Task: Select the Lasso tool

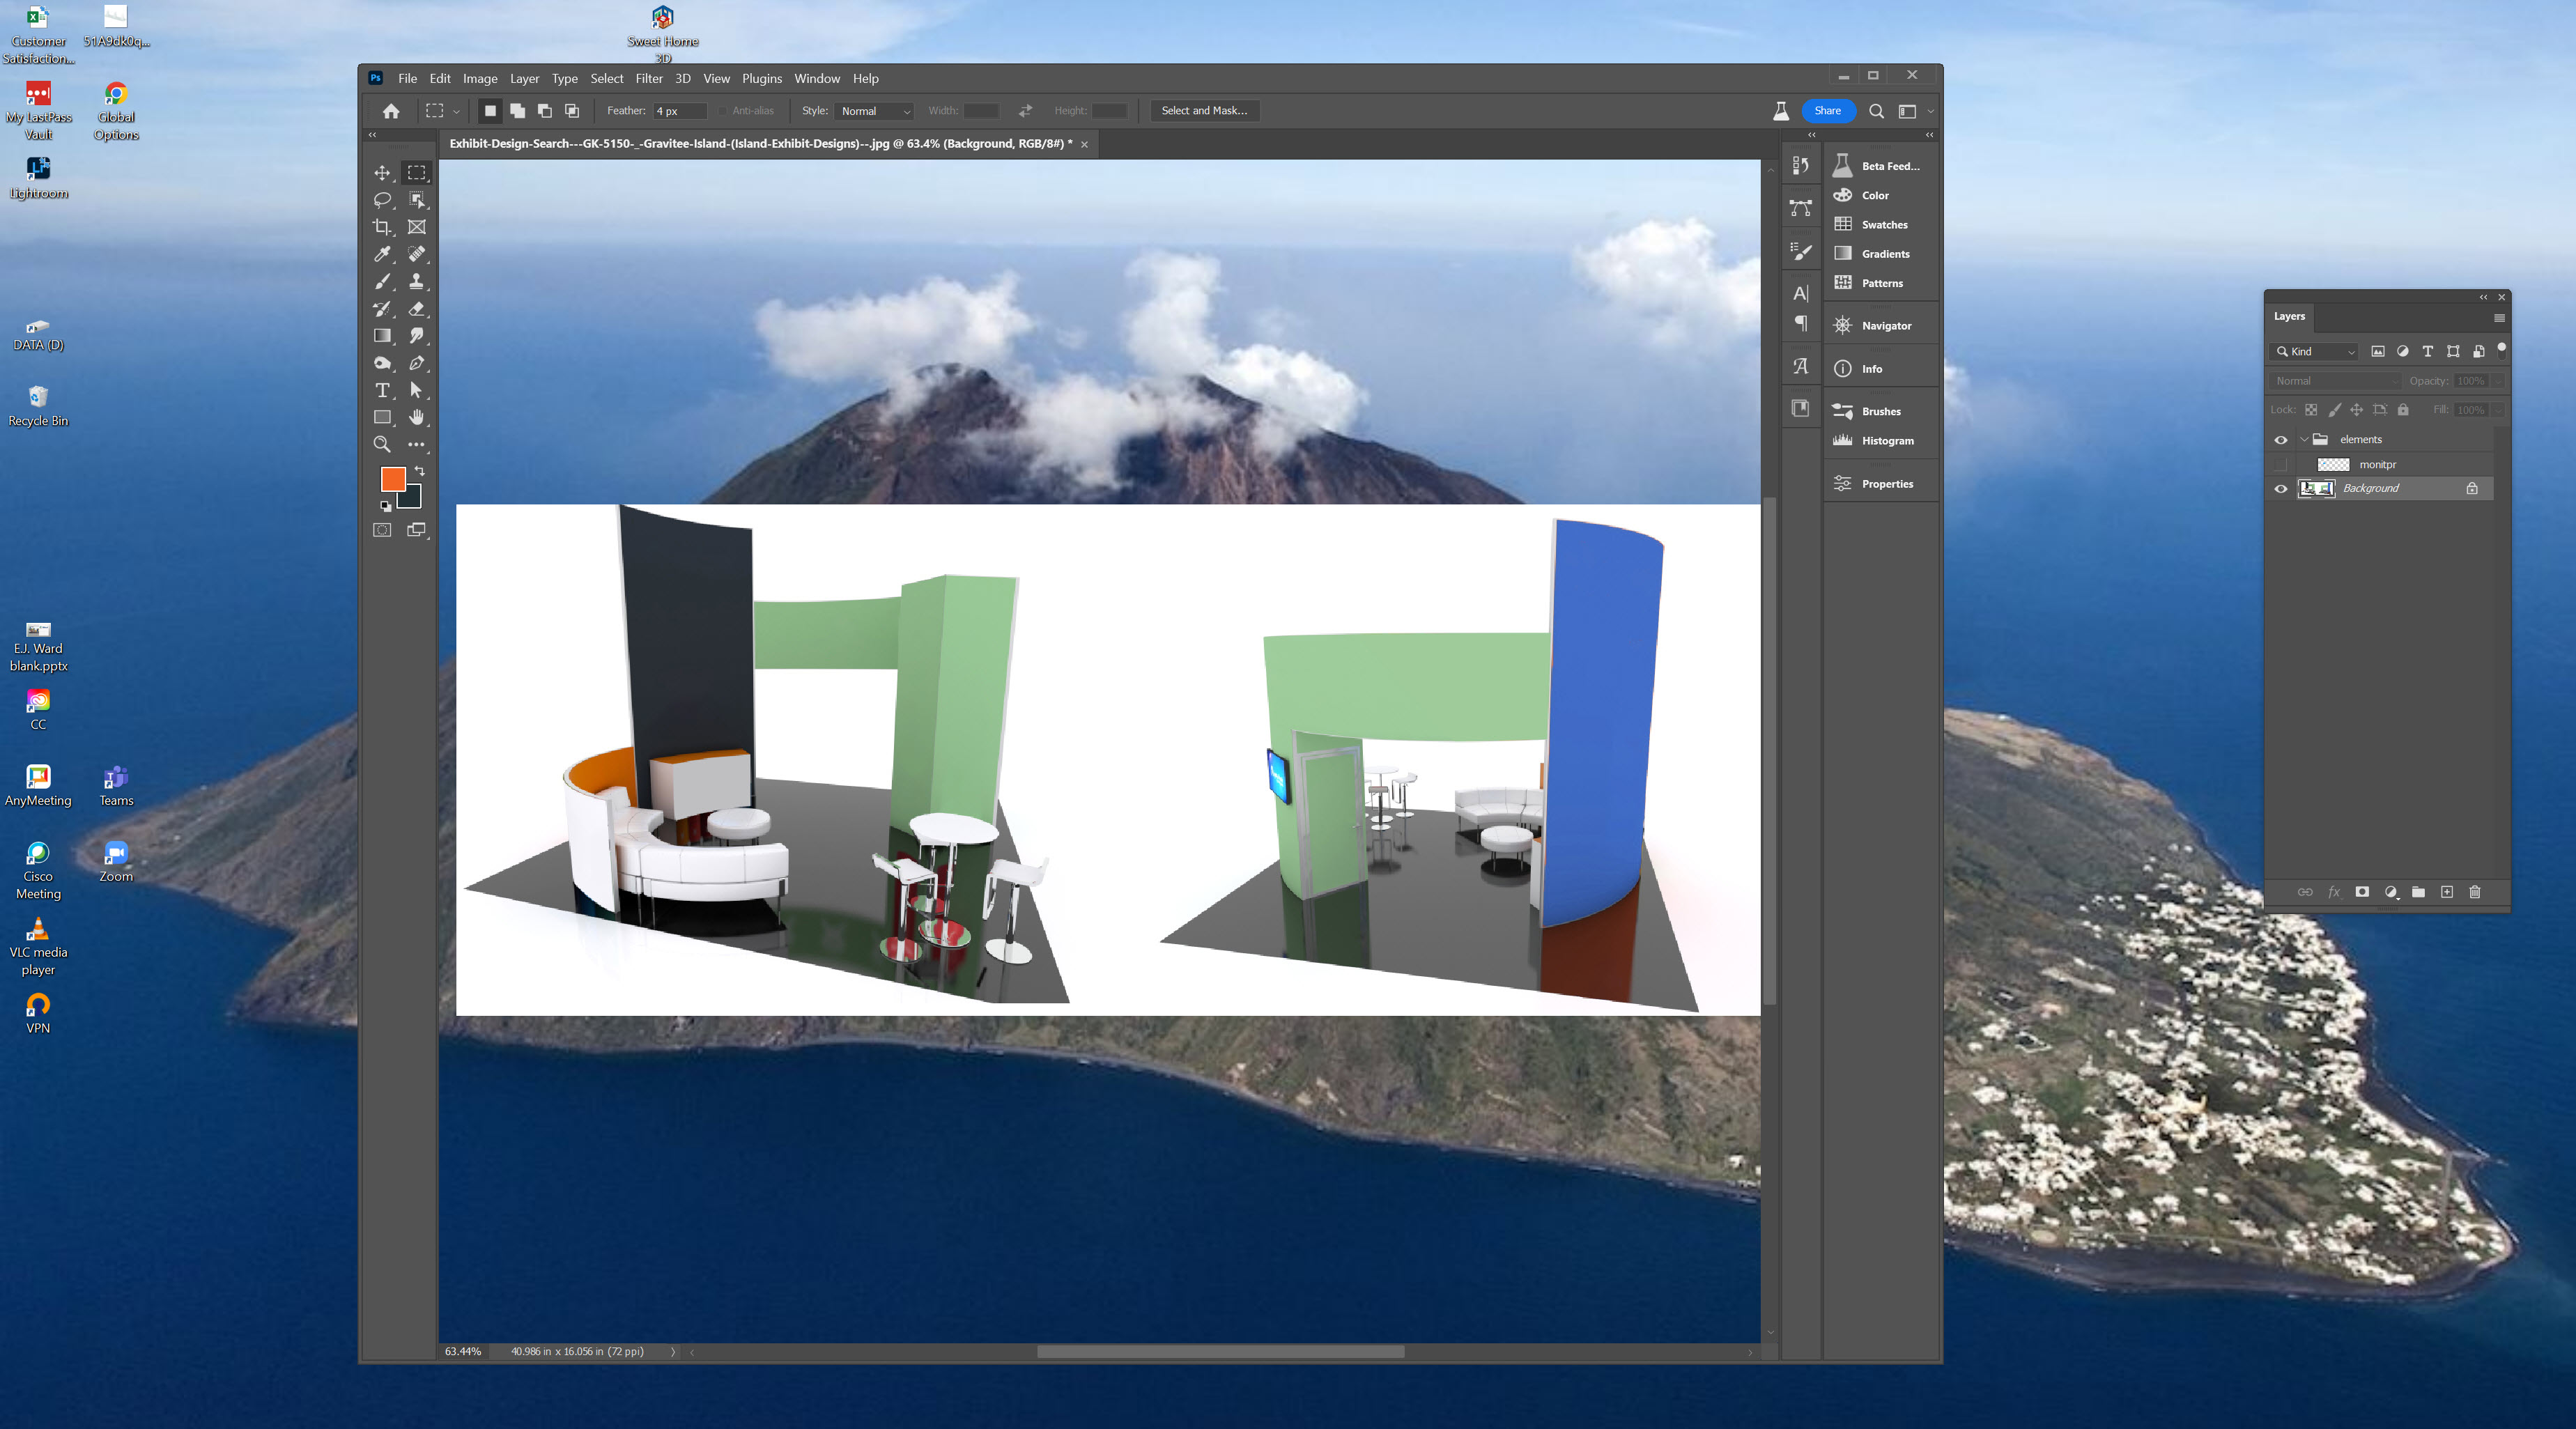Action: coord(382,200)
